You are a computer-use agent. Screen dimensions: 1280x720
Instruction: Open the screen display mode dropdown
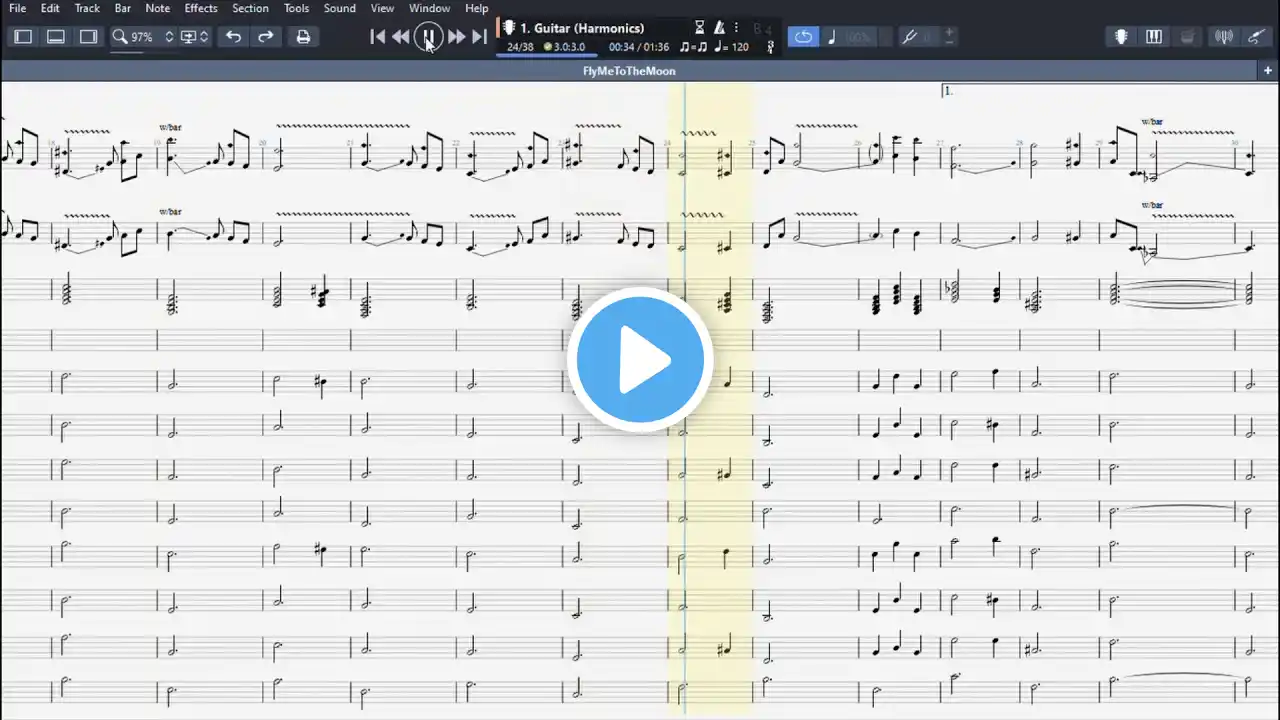pyautogui.click(x=194, y=37)
